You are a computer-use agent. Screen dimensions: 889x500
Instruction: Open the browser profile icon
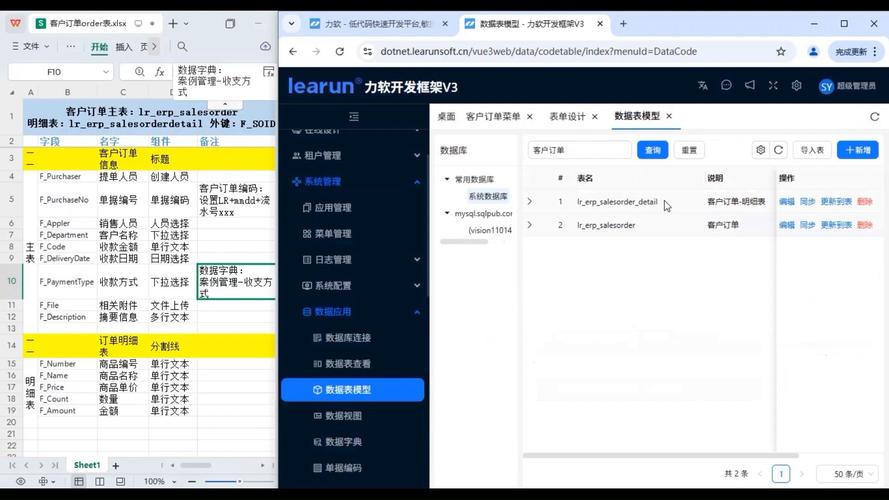click(813, 52)
